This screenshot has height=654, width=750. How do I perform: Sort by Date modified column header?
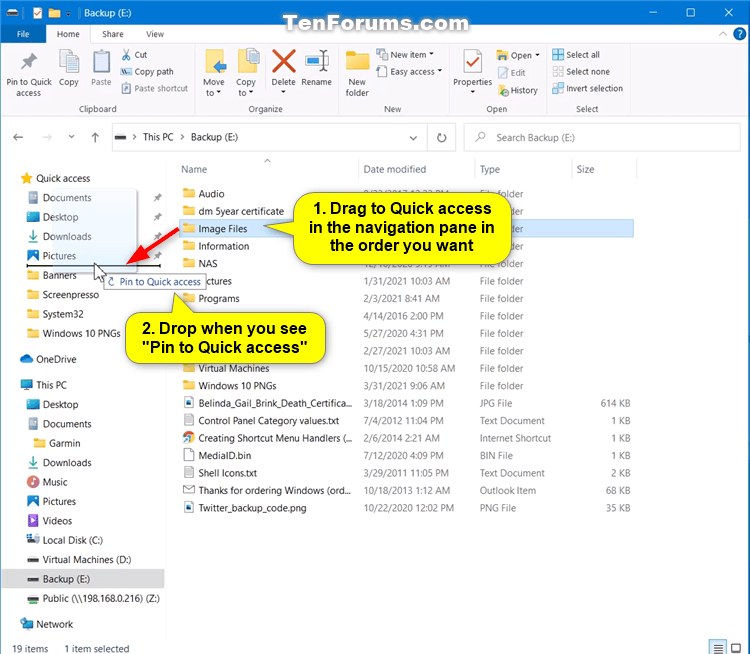[395, 169]
